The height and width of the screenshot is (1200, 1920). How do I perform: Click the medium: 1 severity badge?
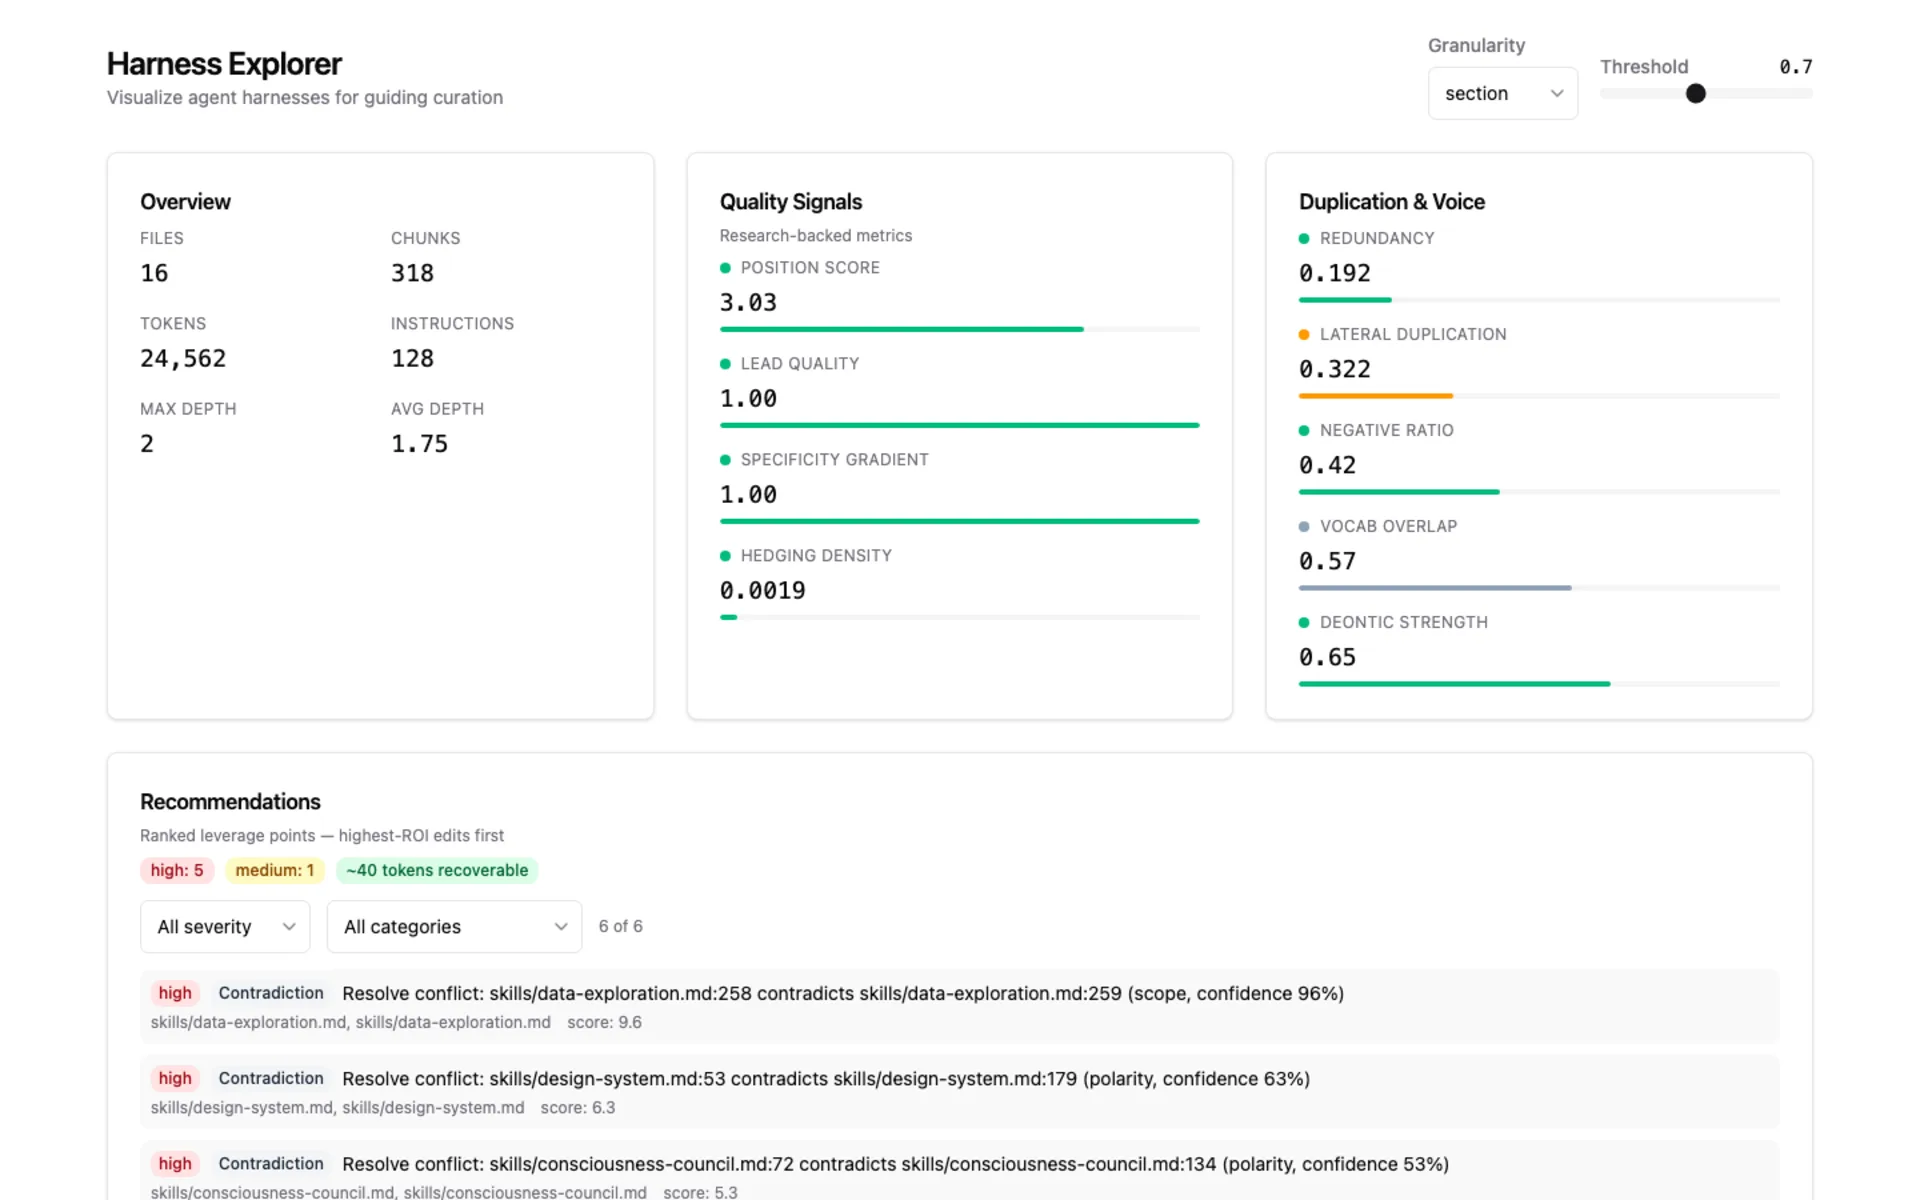click(x=275, y=870)
